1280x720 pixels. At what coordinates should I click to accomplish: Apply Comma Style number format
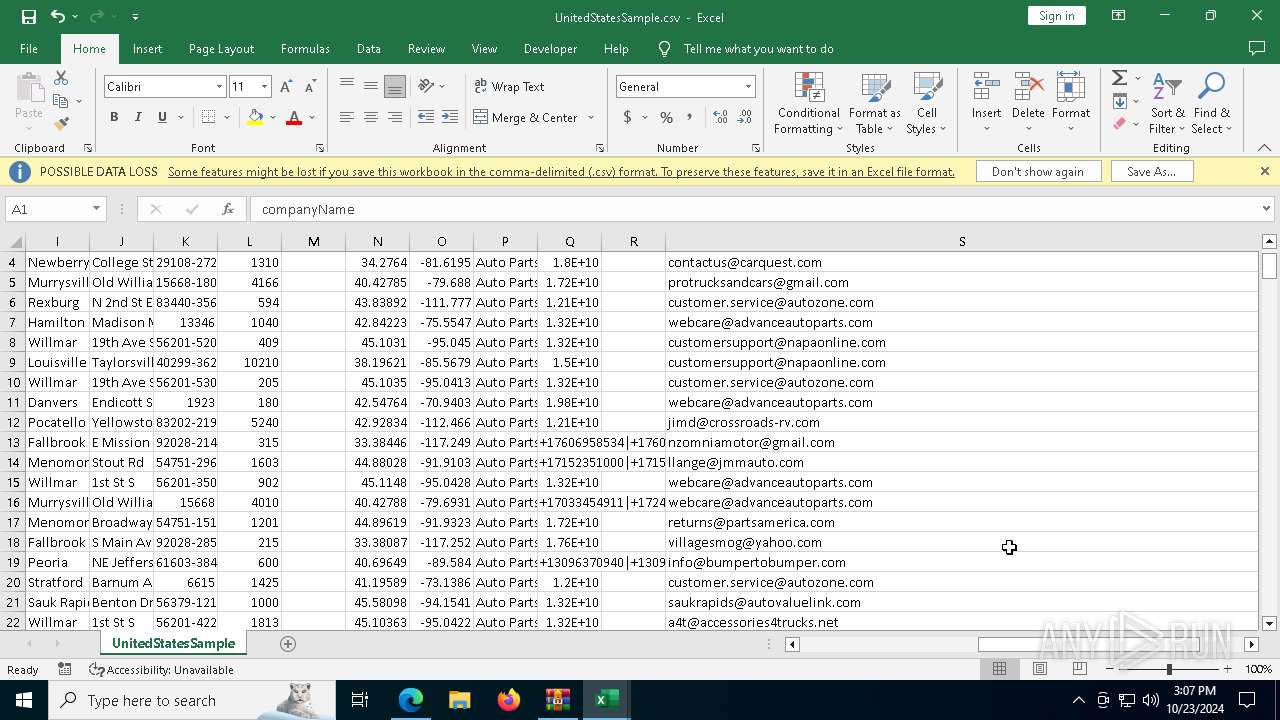pos(689,117)
